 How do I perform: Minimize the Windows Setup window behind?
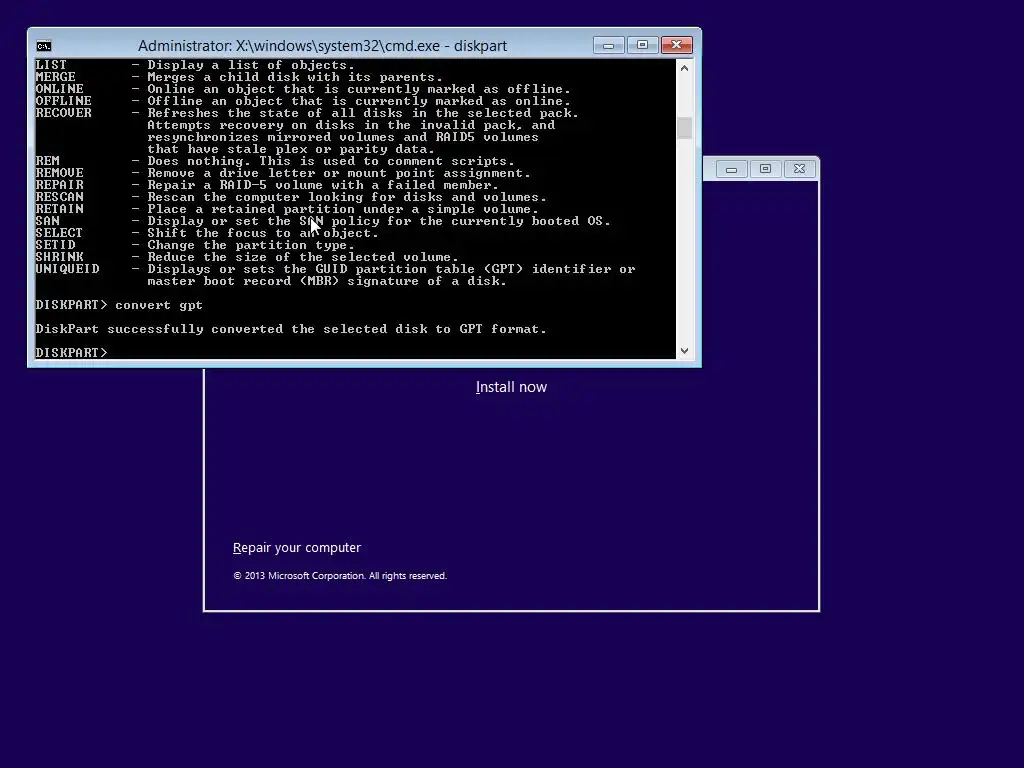pos(731,169)
